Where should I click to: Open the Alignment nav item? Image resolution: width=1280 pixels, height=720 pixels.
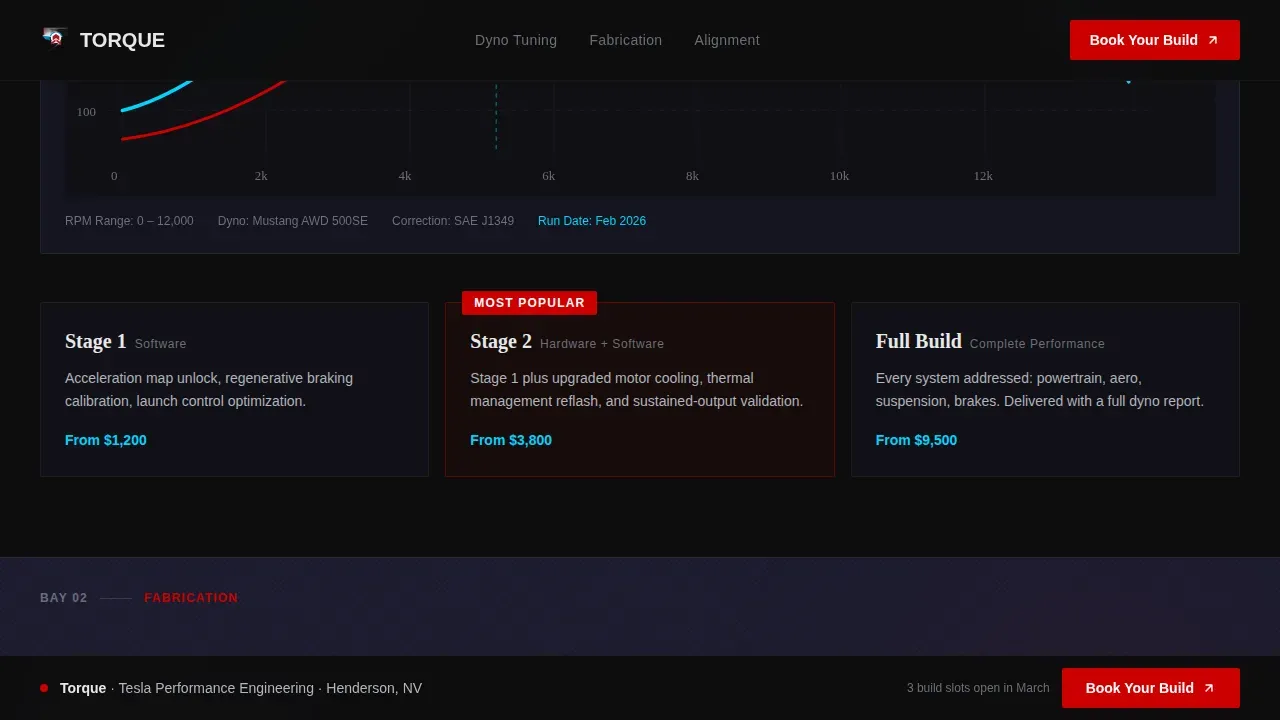pos(727,40)
